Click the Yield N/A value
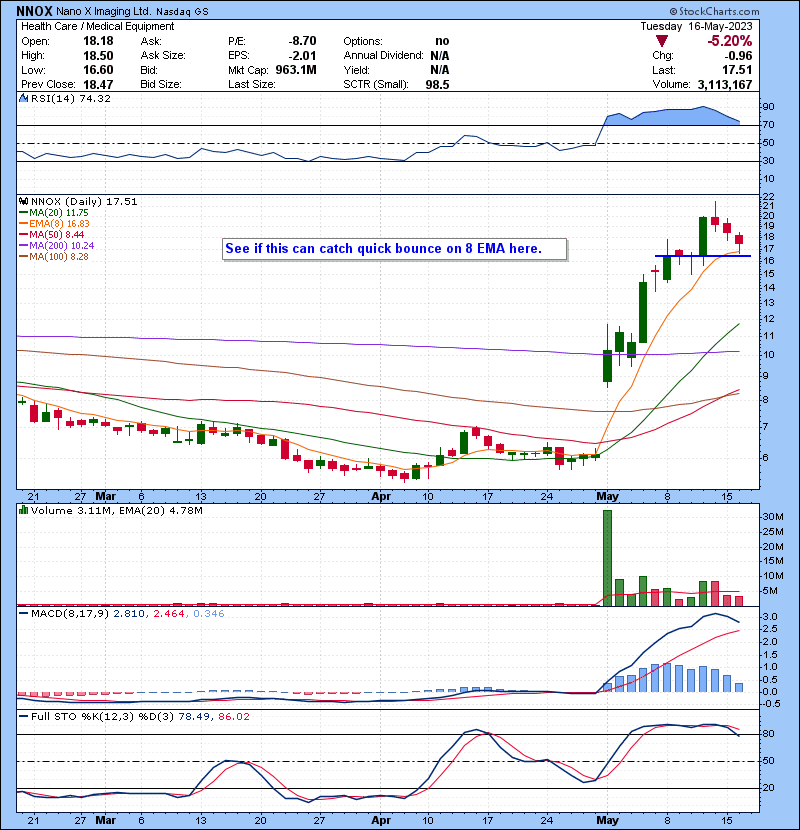This screenshot has width=800, height=830. click(x=440, y=70)
